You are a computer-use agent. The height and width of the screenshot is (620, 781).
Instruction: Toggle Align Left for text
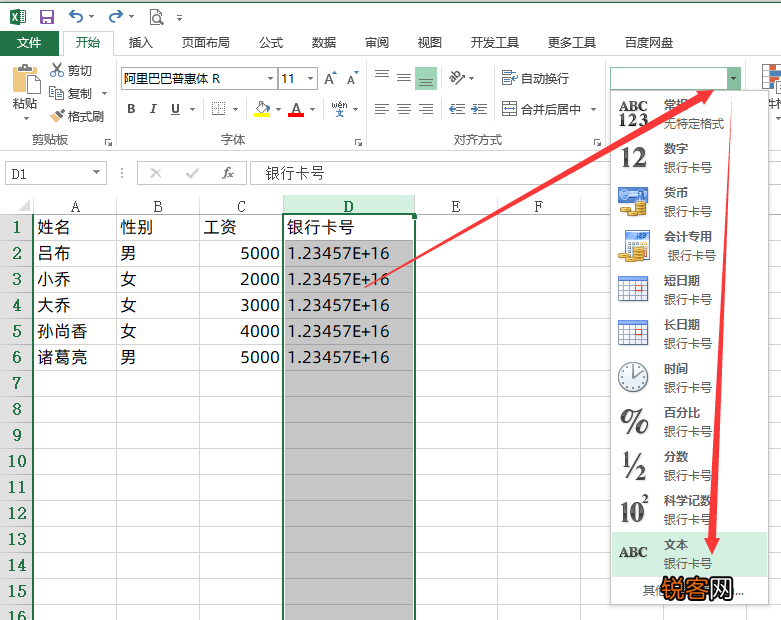(382, 109)
